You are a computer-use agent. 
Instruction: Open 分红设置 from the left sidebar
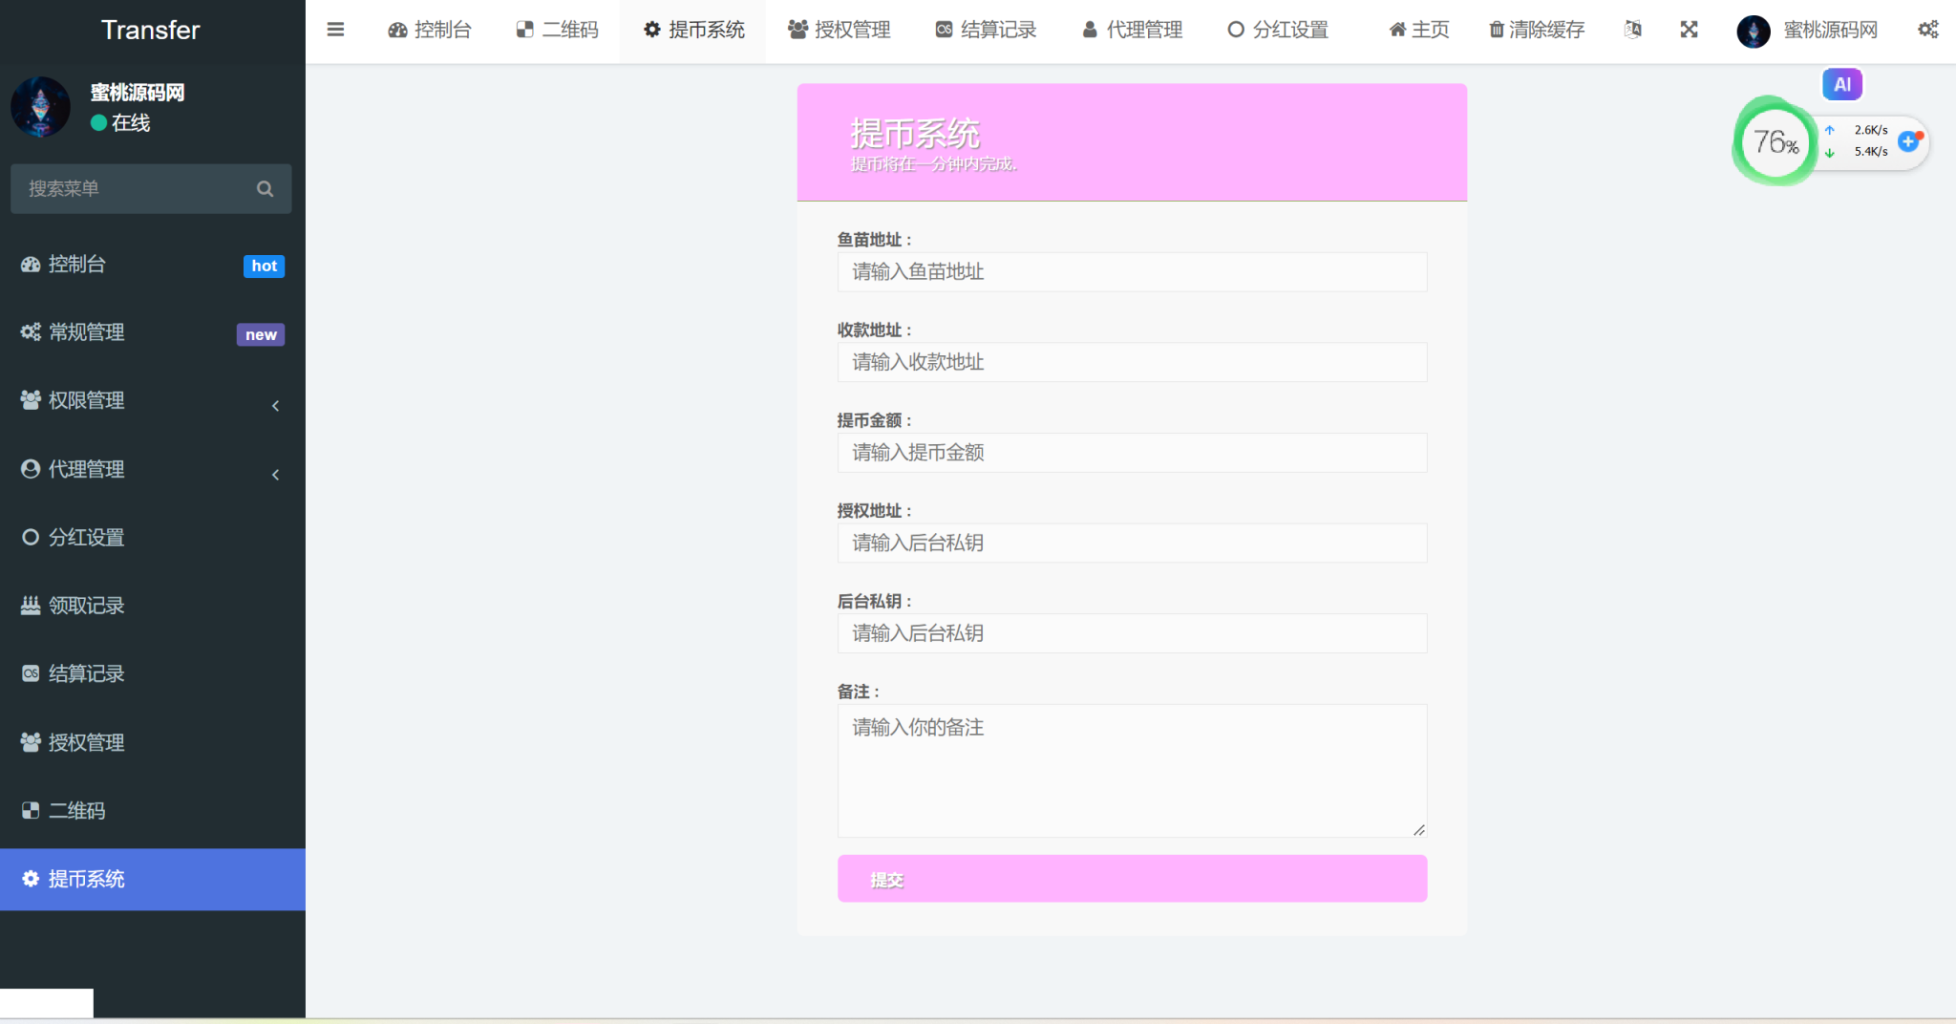click(87, 537)
